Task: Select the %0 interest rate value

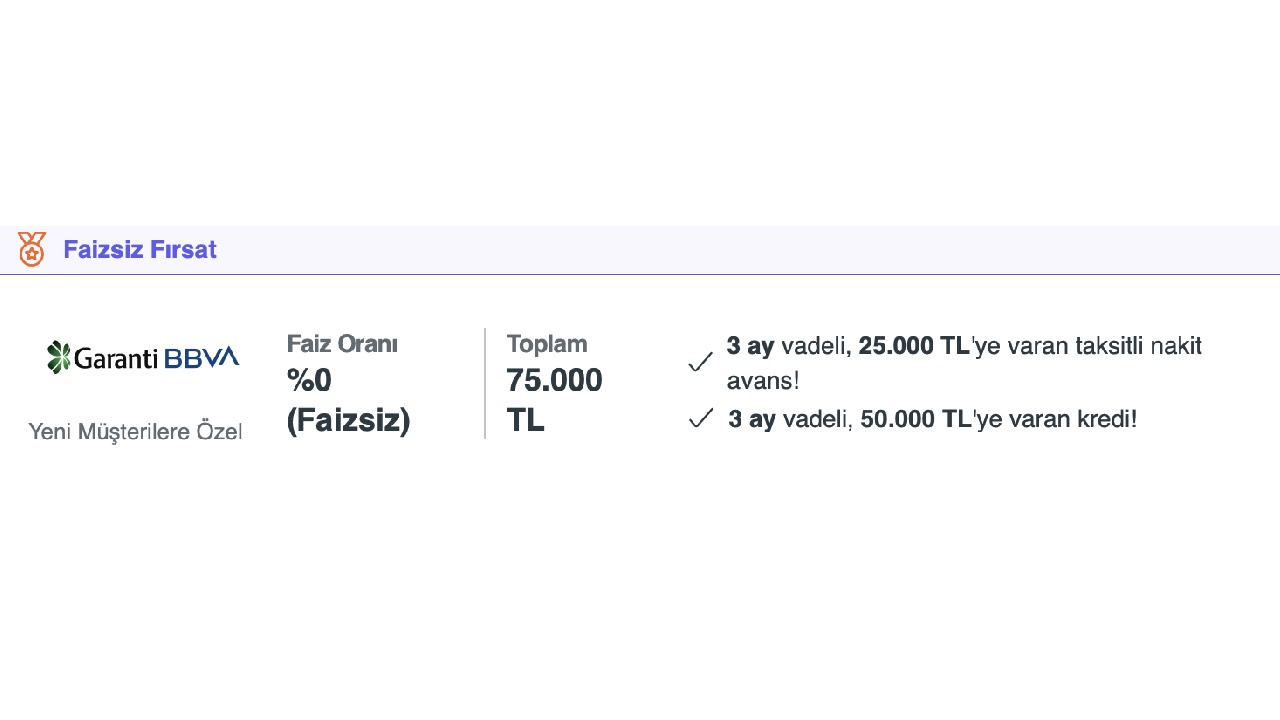Action: (309, 381)
